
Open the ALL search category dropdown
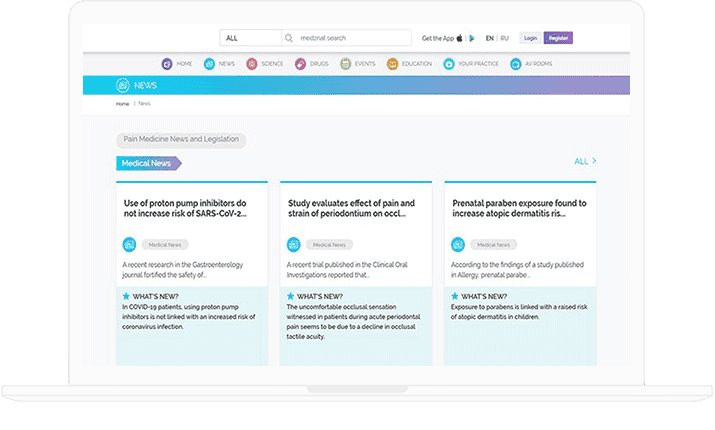(x=251, y=38)
